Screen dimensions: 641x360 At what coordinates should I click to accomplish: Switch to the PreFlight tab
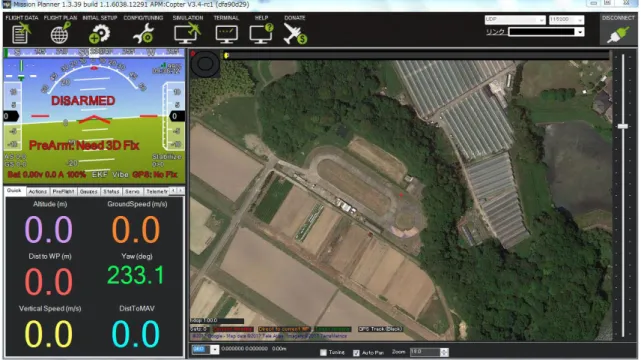[63, 191]
